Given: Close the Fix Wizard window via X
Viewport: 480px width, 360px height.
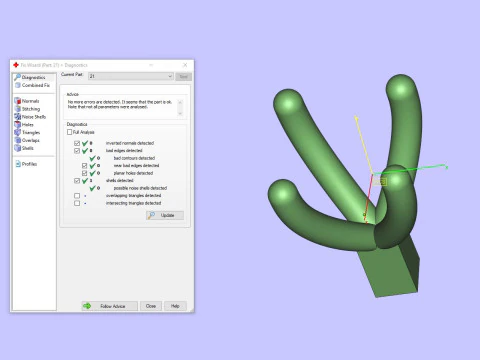Looking at the screenshot, I should 185,65.
